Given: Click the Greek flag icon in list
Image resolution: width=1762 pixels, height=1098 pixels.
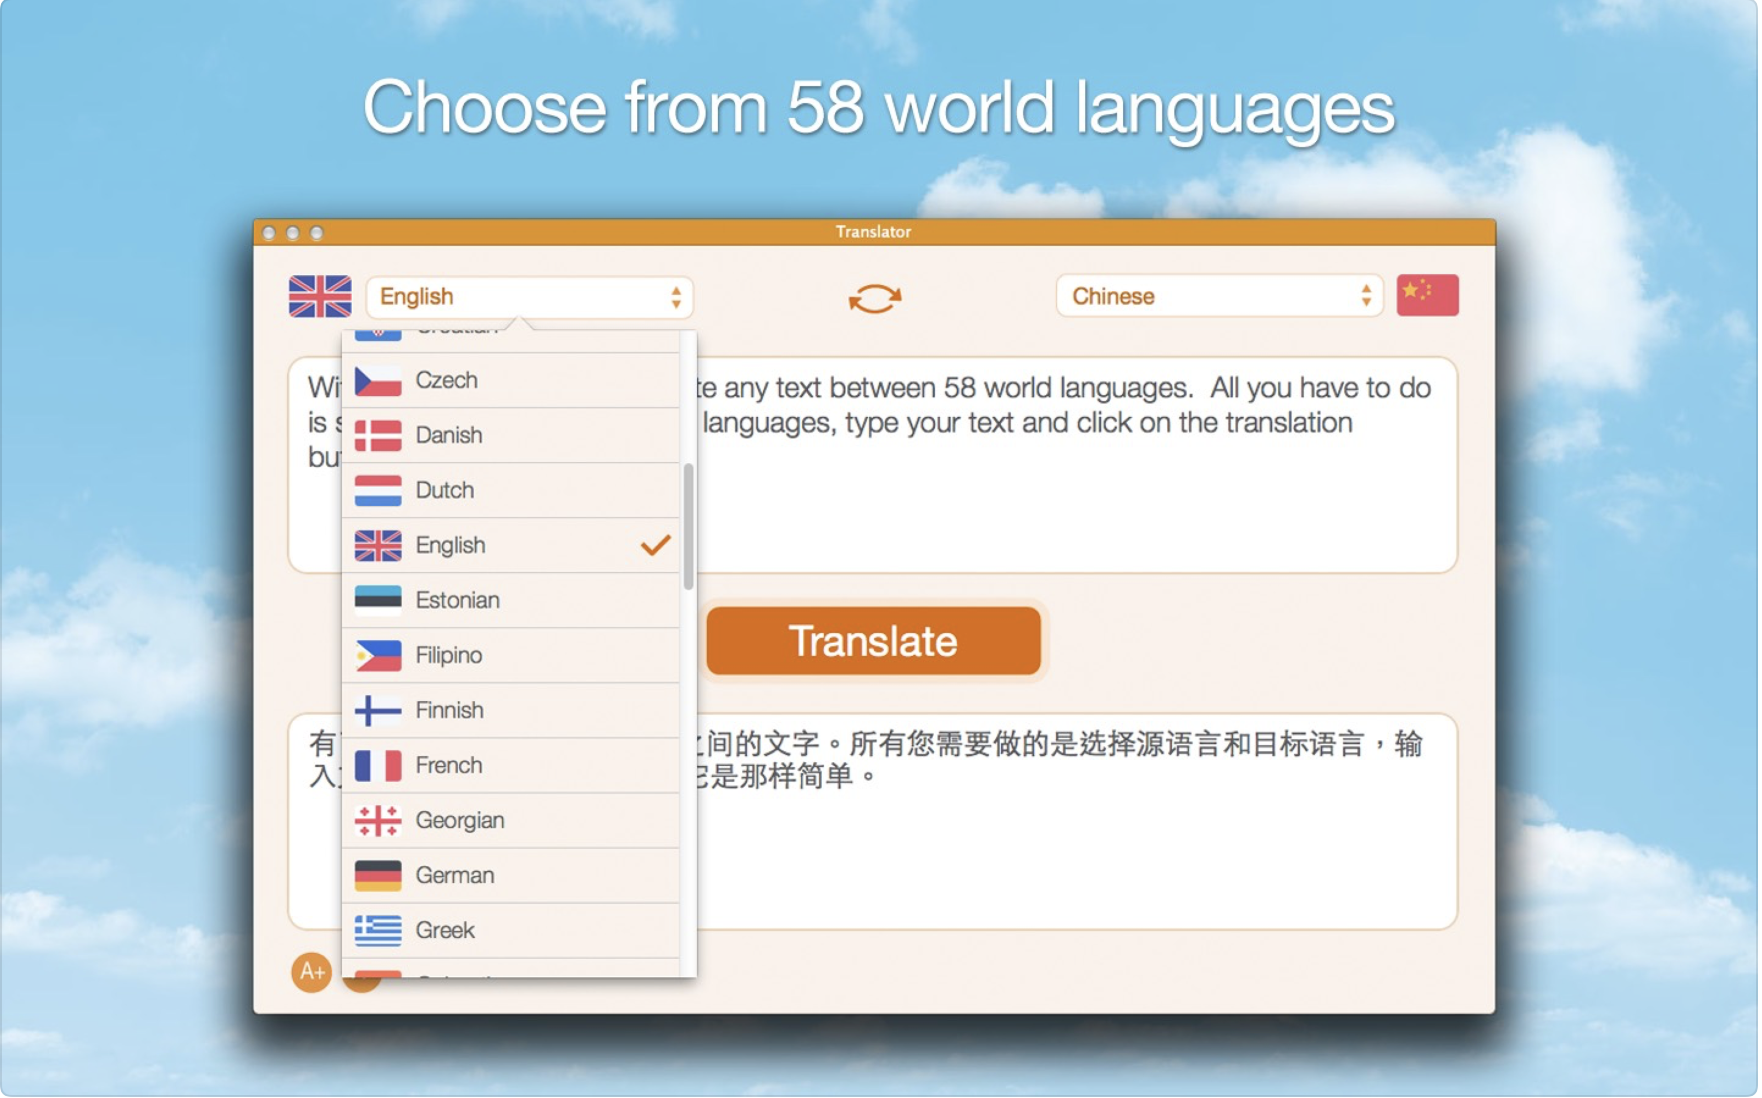Looking at the screenshot, I should click(378, 931).
